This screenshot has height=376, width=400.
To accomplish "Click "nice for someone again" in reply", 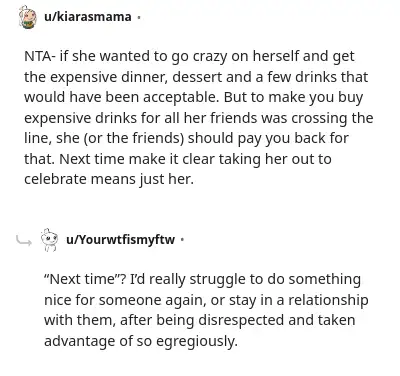I will pyautogui.click(x=124, y=300).
